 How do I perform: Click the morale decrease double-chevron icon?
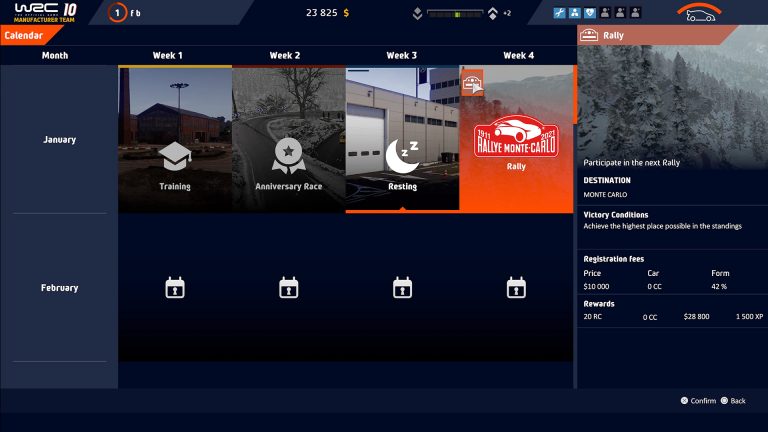[x=417, y=14]
